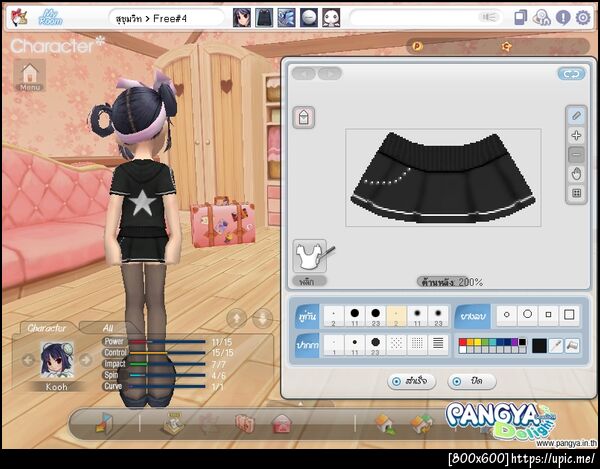Image resolution: width=600 pixels, height=469 pixels.
Task: Zoom out with the minus tool
Action: (576, 155)
